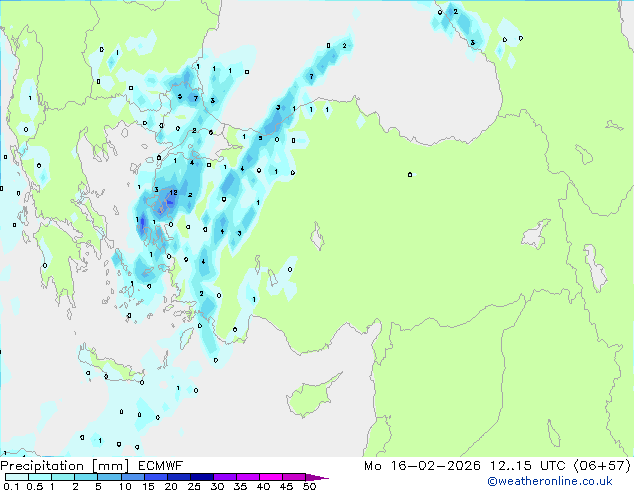Click the 25–30 mm dark blue legend swatch

(202, 477)
